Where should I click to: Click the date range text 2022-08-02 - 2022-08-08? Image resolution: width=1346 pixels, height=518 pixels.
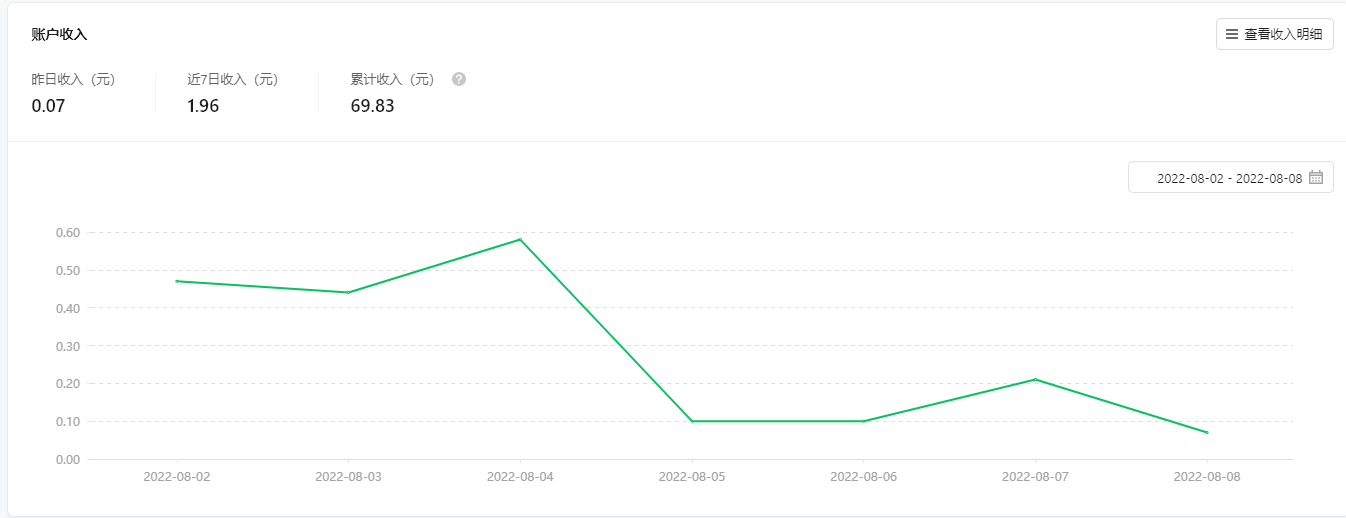[1229, 178]
